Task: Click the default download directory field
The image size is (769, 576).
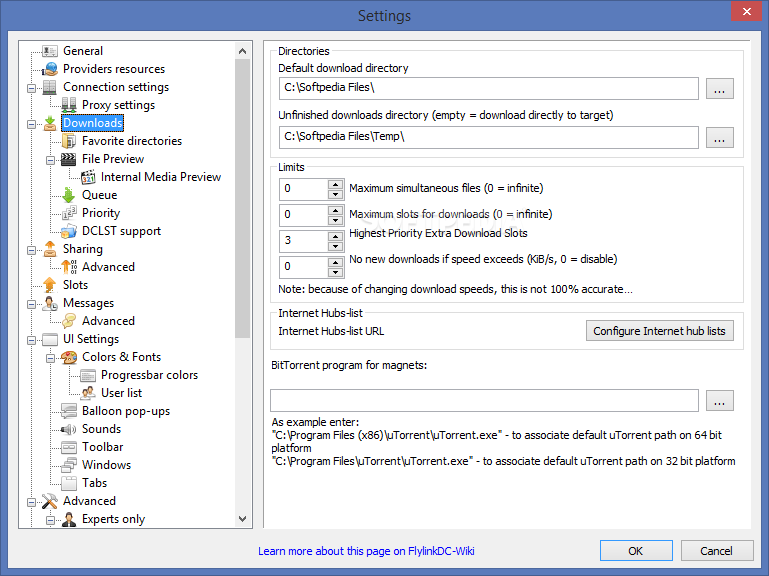Action: point(488,88)
